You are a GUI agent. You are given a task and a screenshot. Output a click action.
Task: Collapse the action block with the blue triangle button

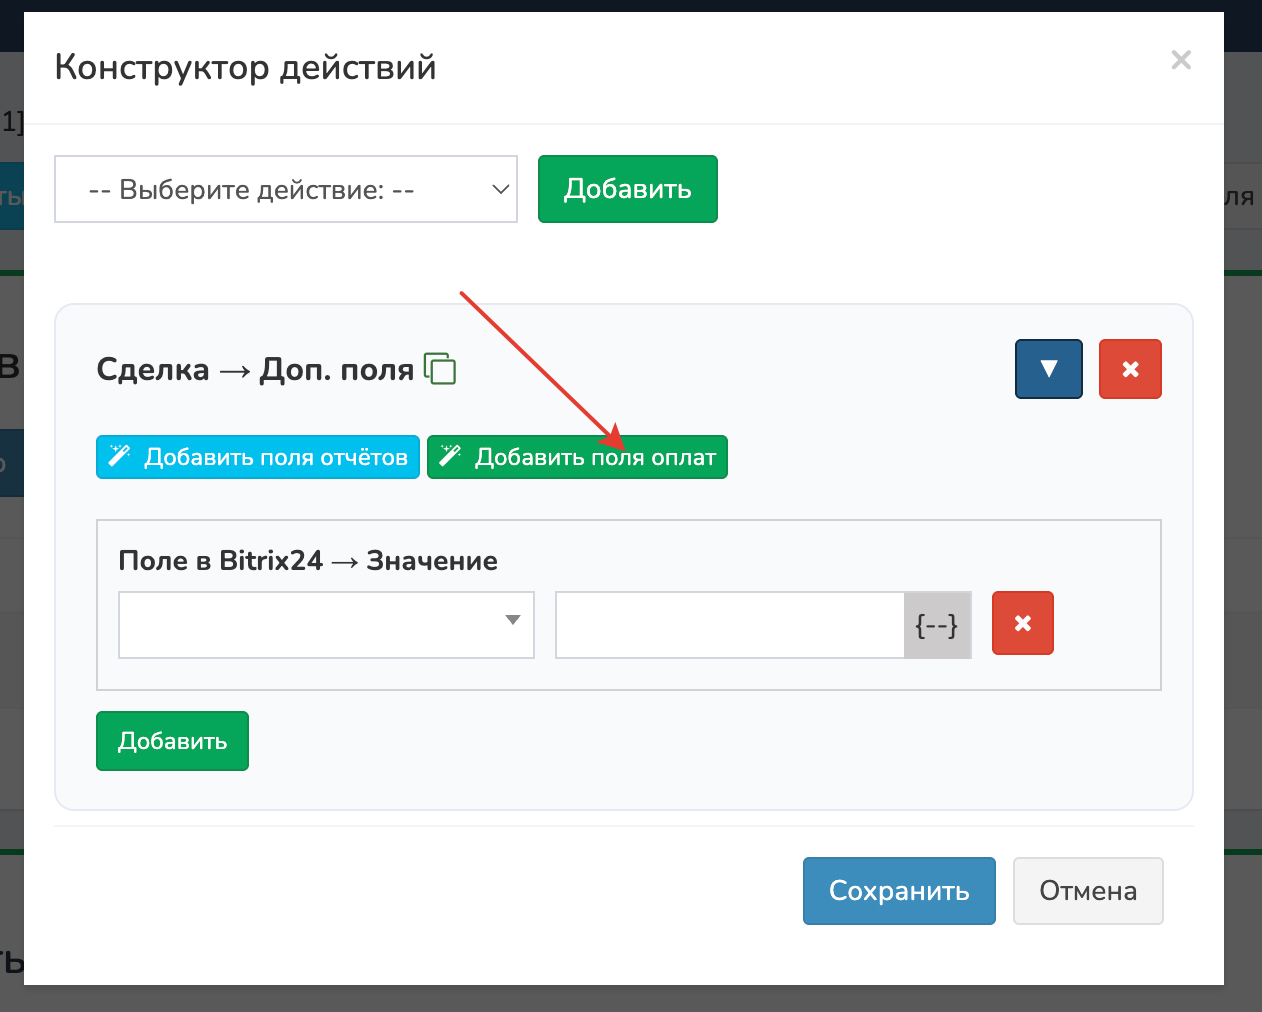click(x=1048, y=369)
